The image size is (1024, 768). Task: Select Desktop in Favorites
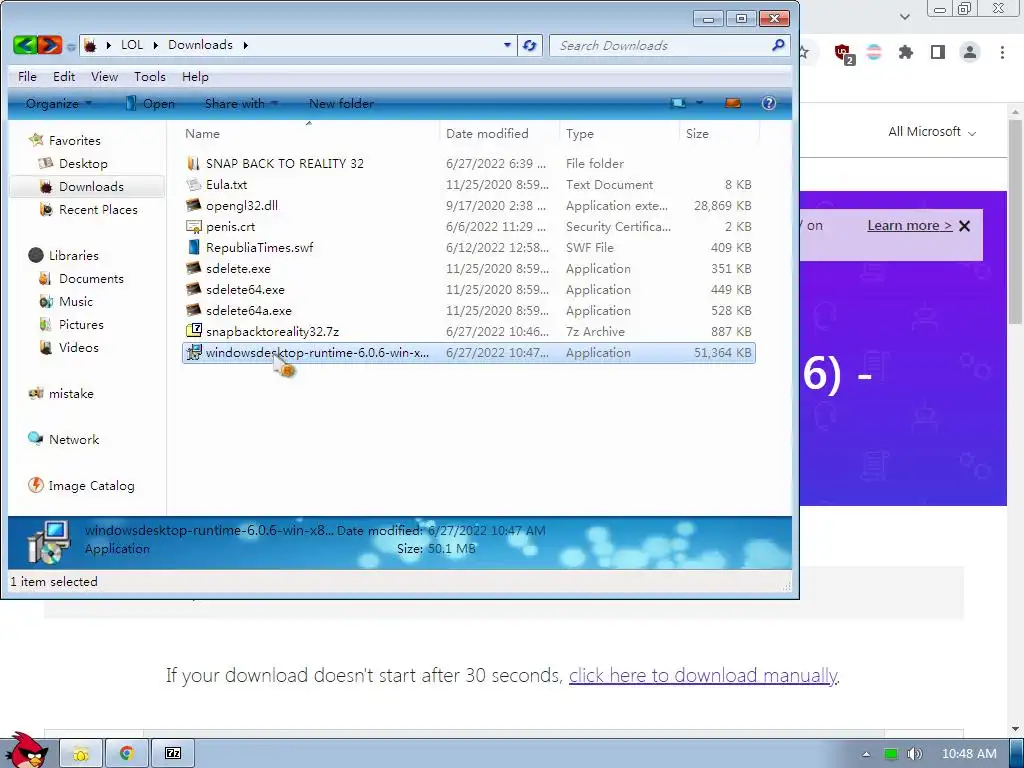(83, 163)
